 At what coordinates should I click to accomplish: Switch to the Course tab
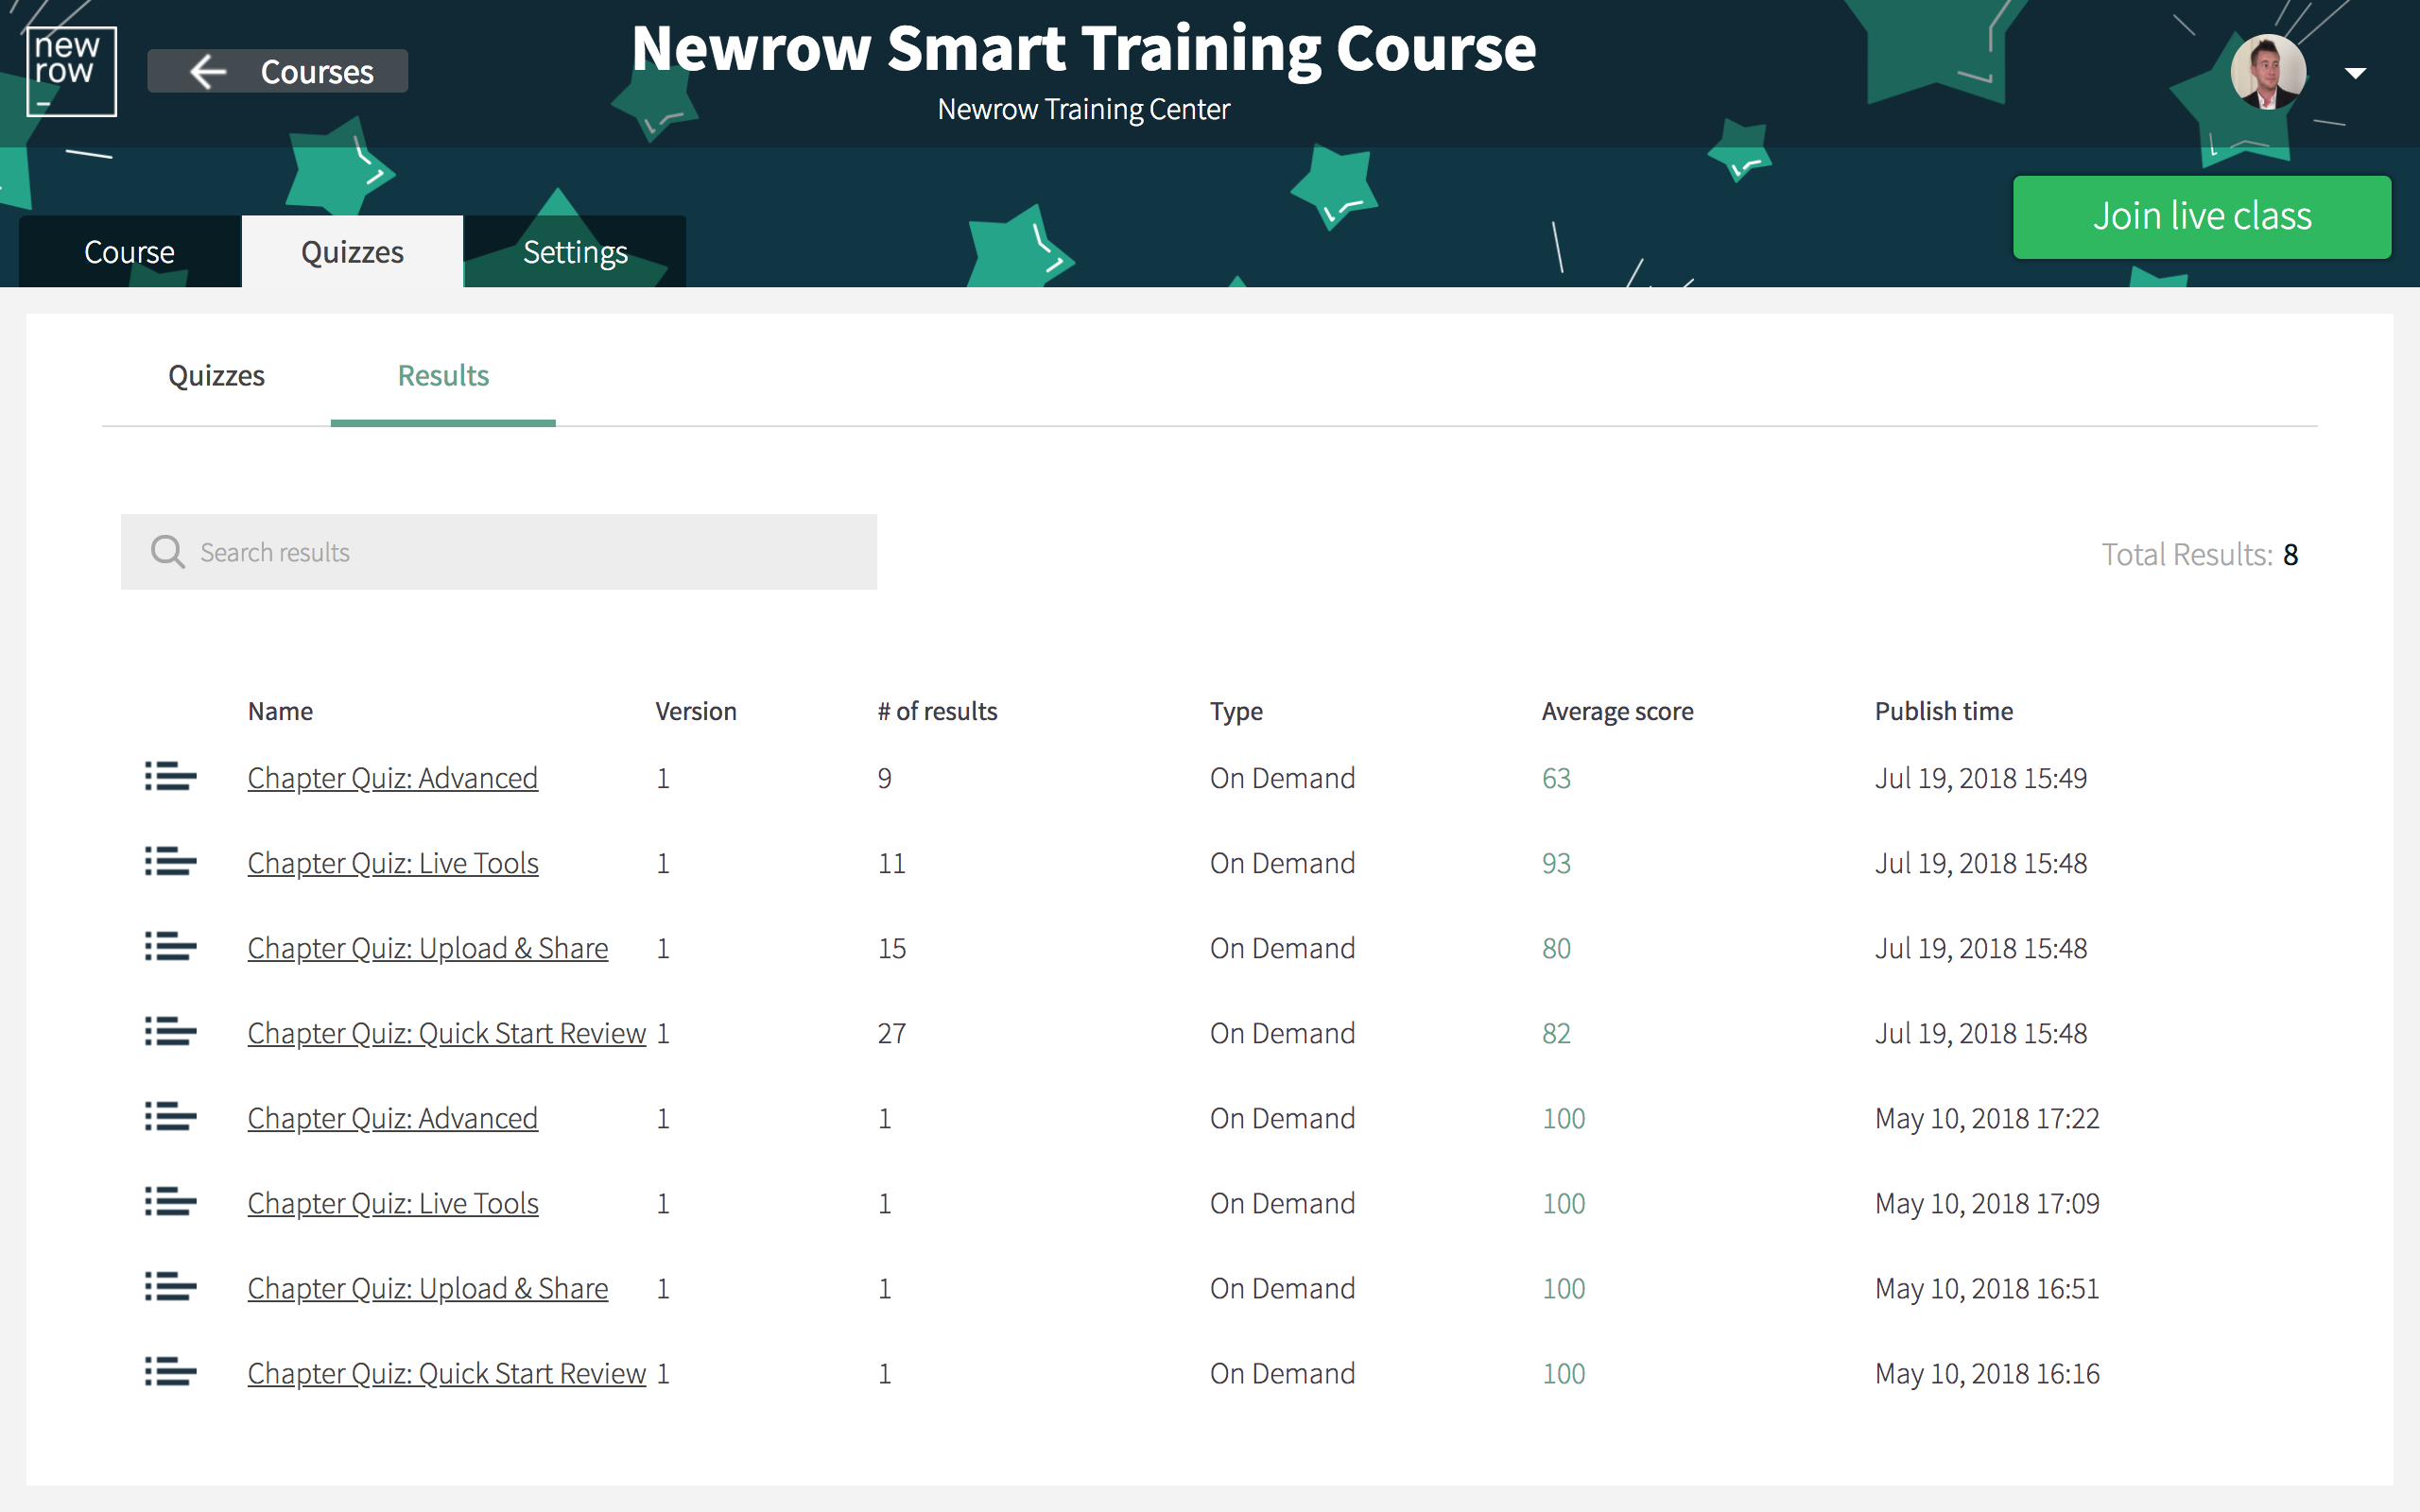(x=130, y=252)
